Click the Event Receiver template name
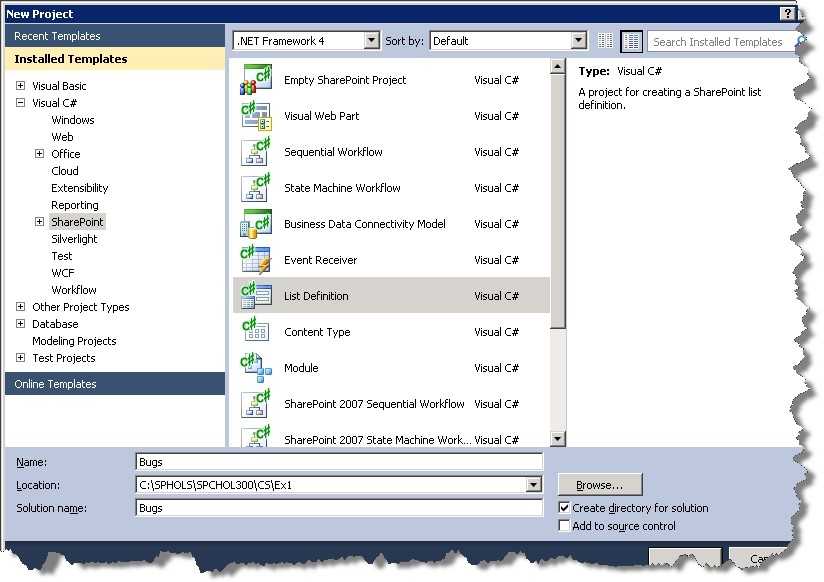 click(x=321, y=260)
